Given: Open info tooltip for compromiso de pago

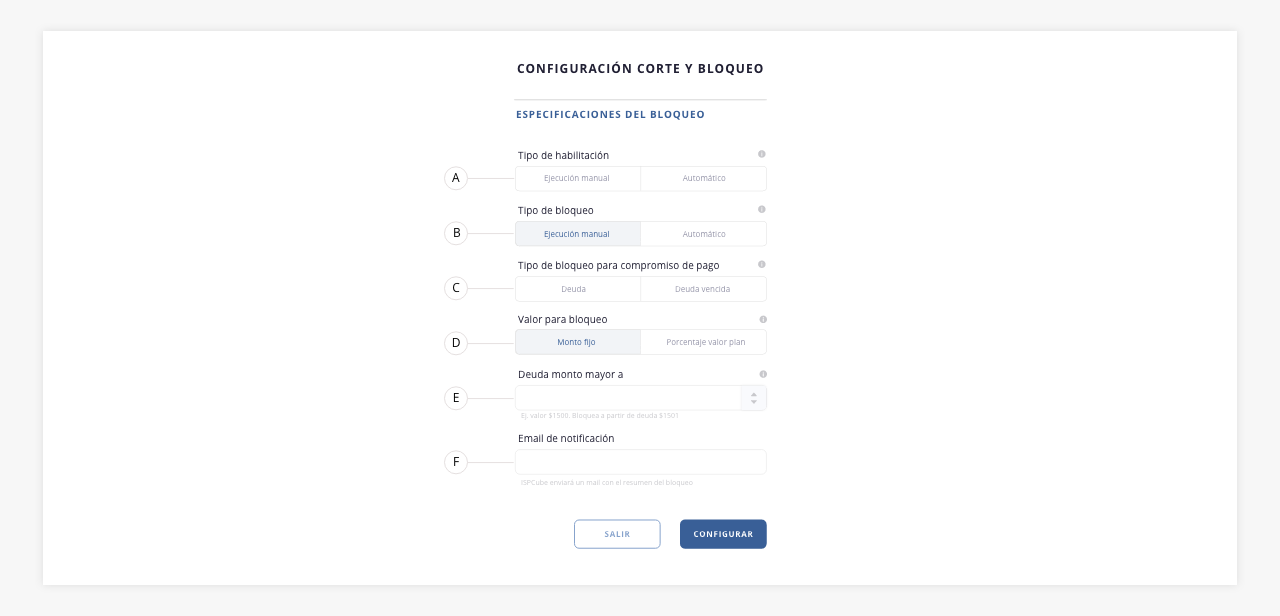Looking at the screenshot, I should (762, 264).
